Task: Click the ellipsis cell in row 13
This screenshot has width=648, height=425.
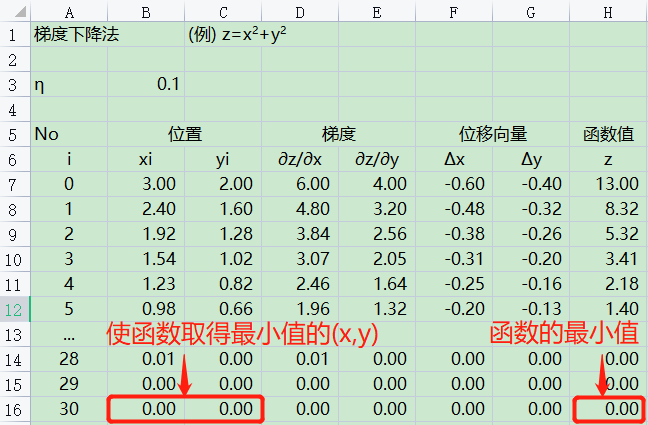Action: point(68,333)
